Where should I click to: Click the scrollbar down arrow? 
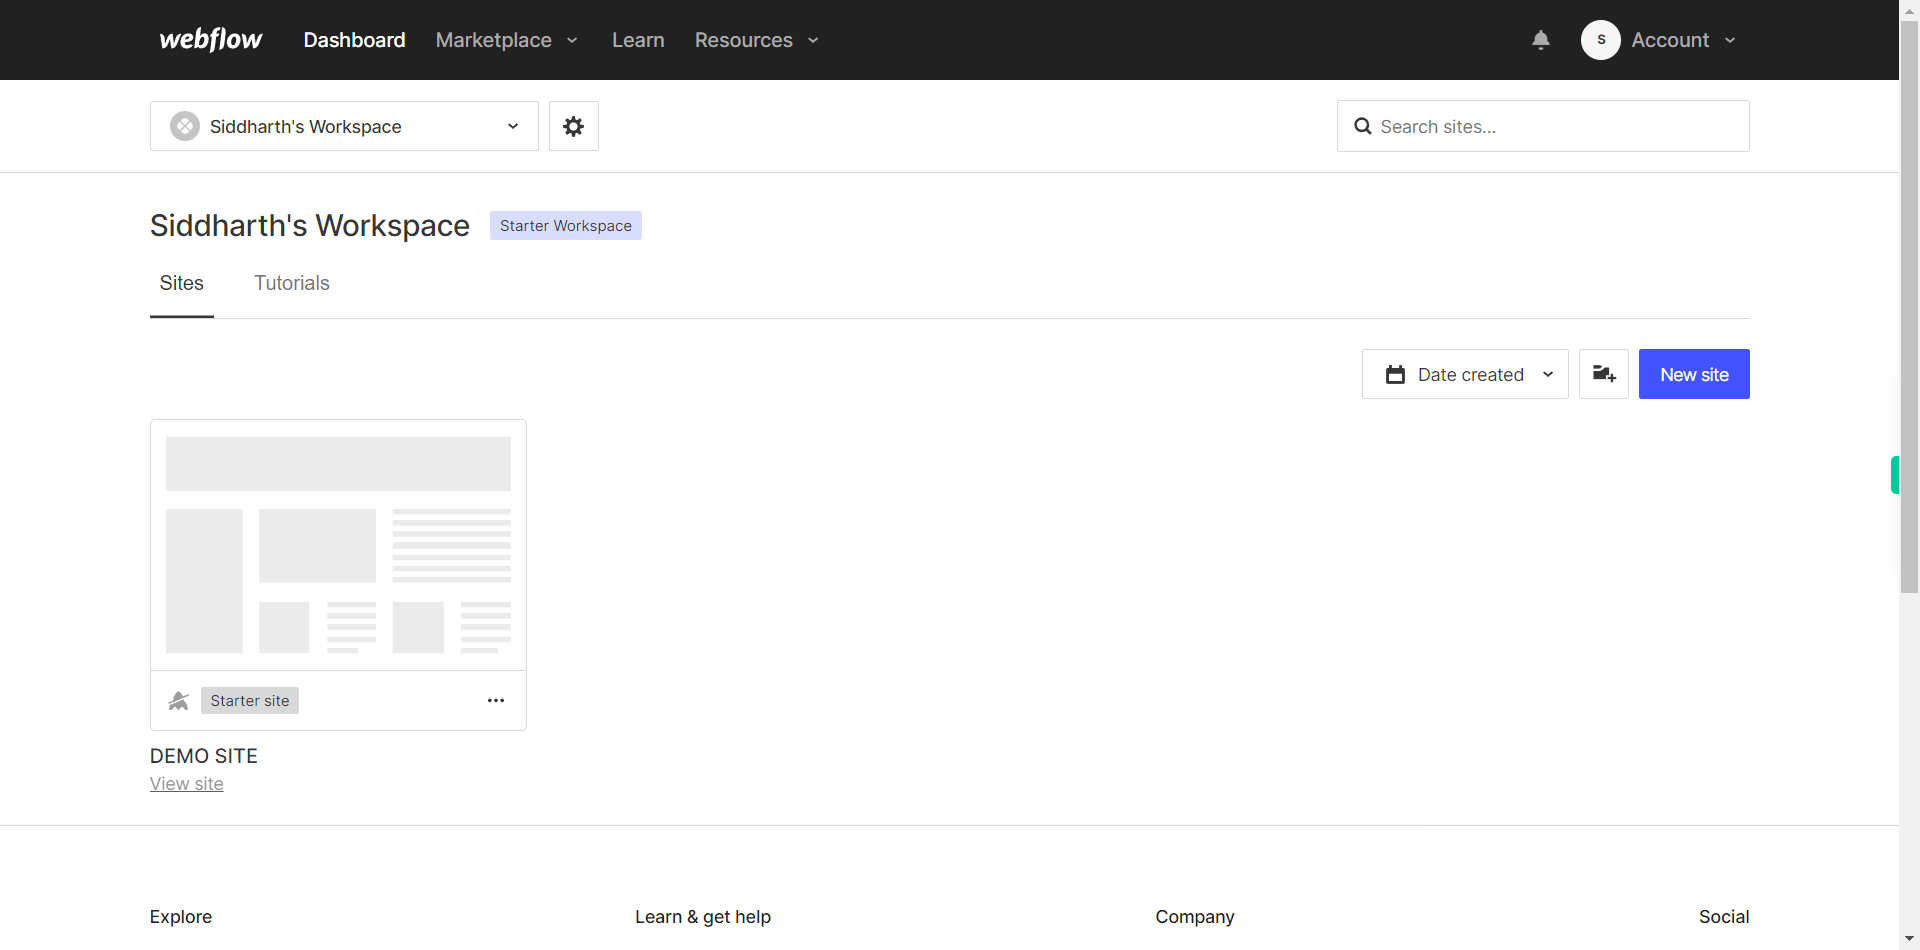1909,940
